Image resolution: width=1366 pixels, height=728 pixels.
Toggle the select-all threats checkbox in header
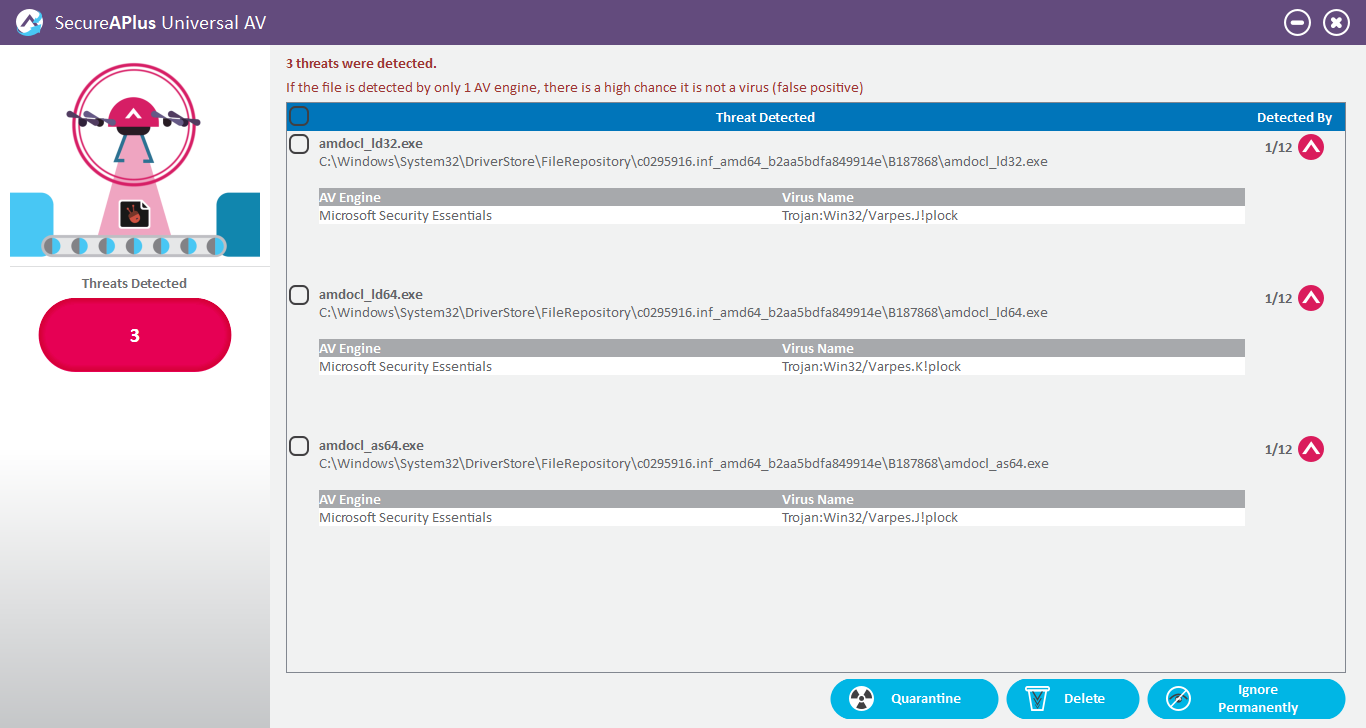[x=299, y=116]
